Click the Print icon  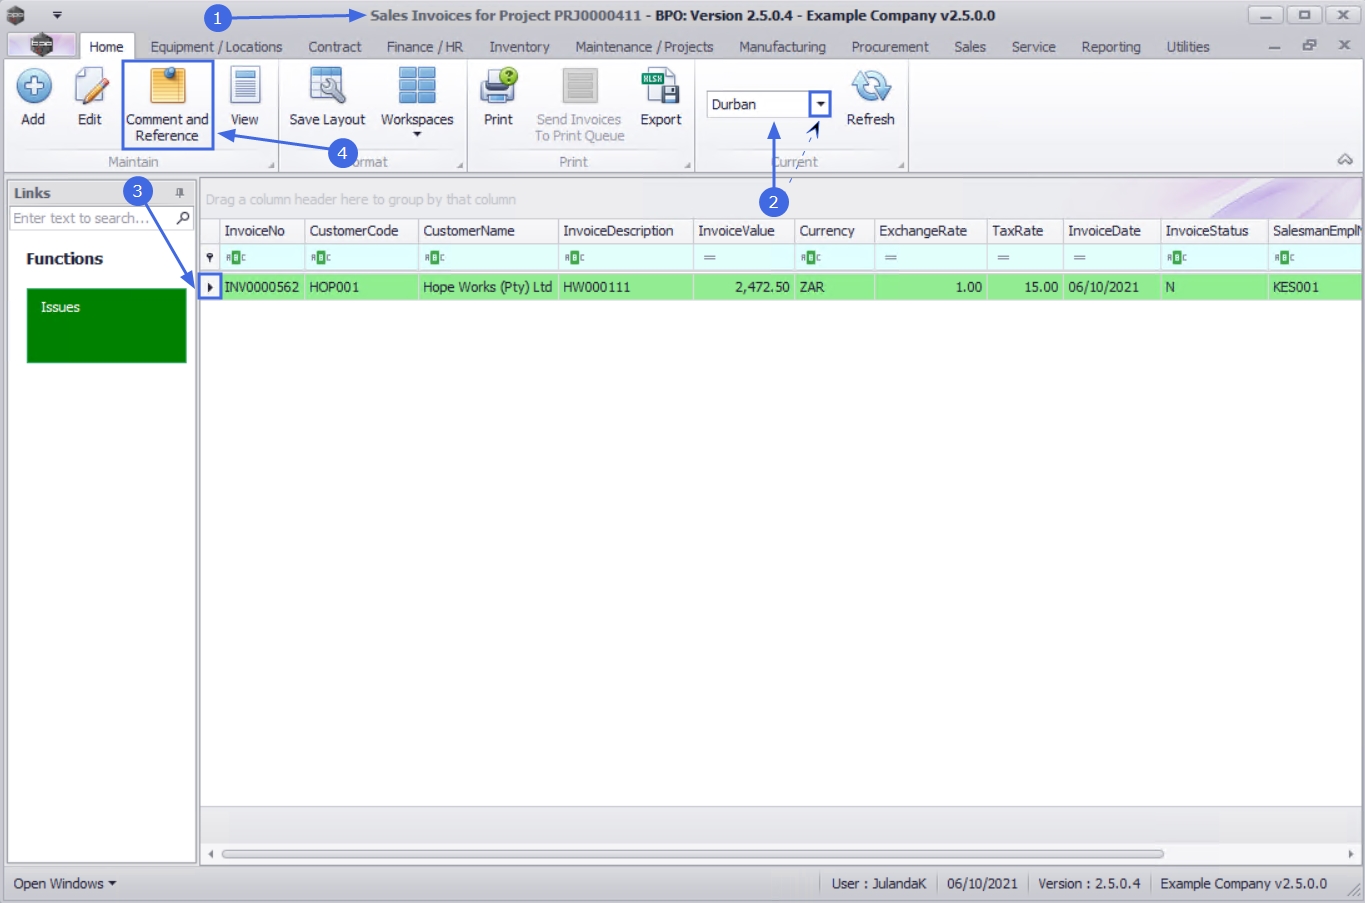pyautogui.click(x=498, y=86)
